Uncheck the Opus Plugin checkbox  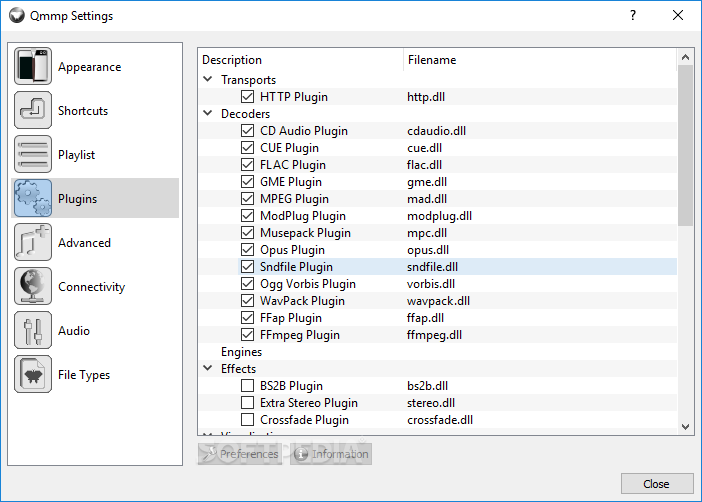pyautogui.click(x=247, y=250)
